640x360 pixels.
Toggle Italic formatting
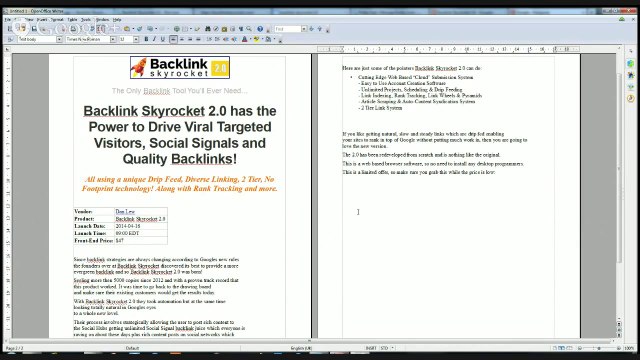tap(154, 39)
